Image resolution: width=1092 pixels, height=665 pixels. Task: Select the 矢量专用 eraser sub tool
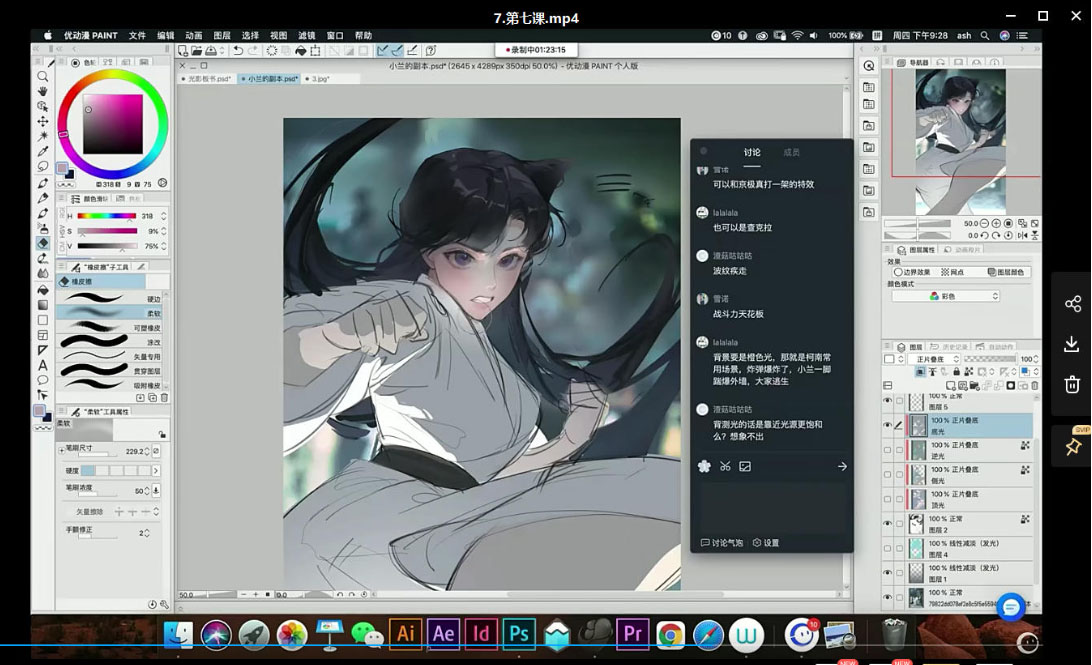(111, 356)
